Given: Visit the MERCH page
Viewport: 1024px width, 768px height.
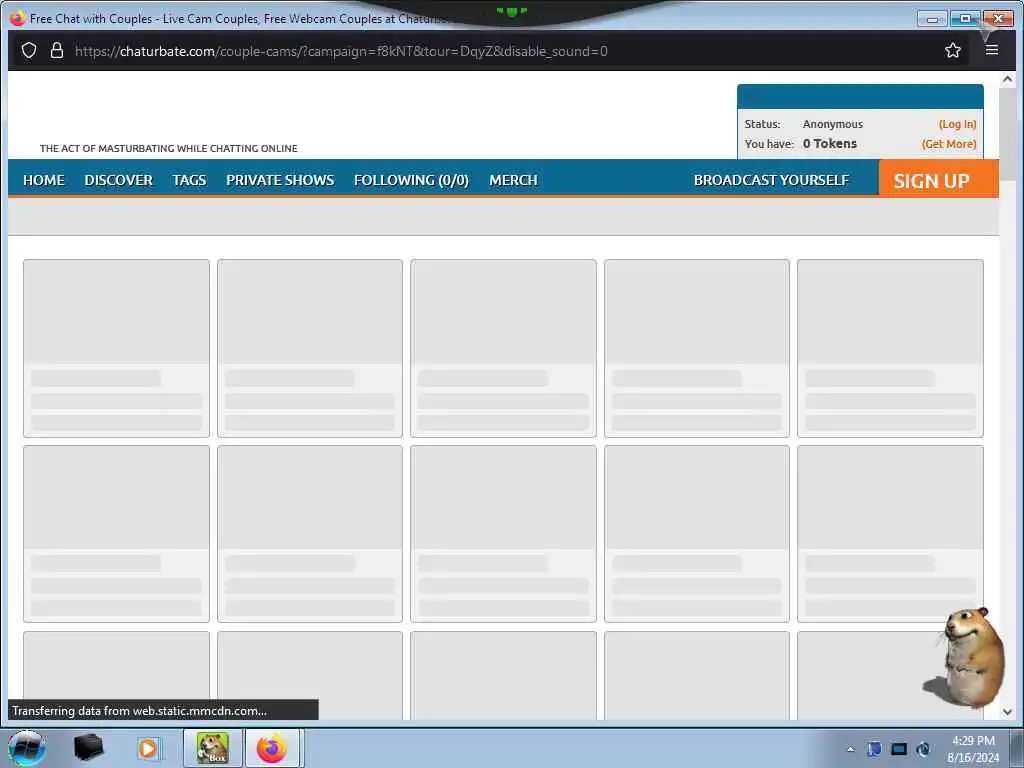Looking at the screenshot, I should 513,180.
